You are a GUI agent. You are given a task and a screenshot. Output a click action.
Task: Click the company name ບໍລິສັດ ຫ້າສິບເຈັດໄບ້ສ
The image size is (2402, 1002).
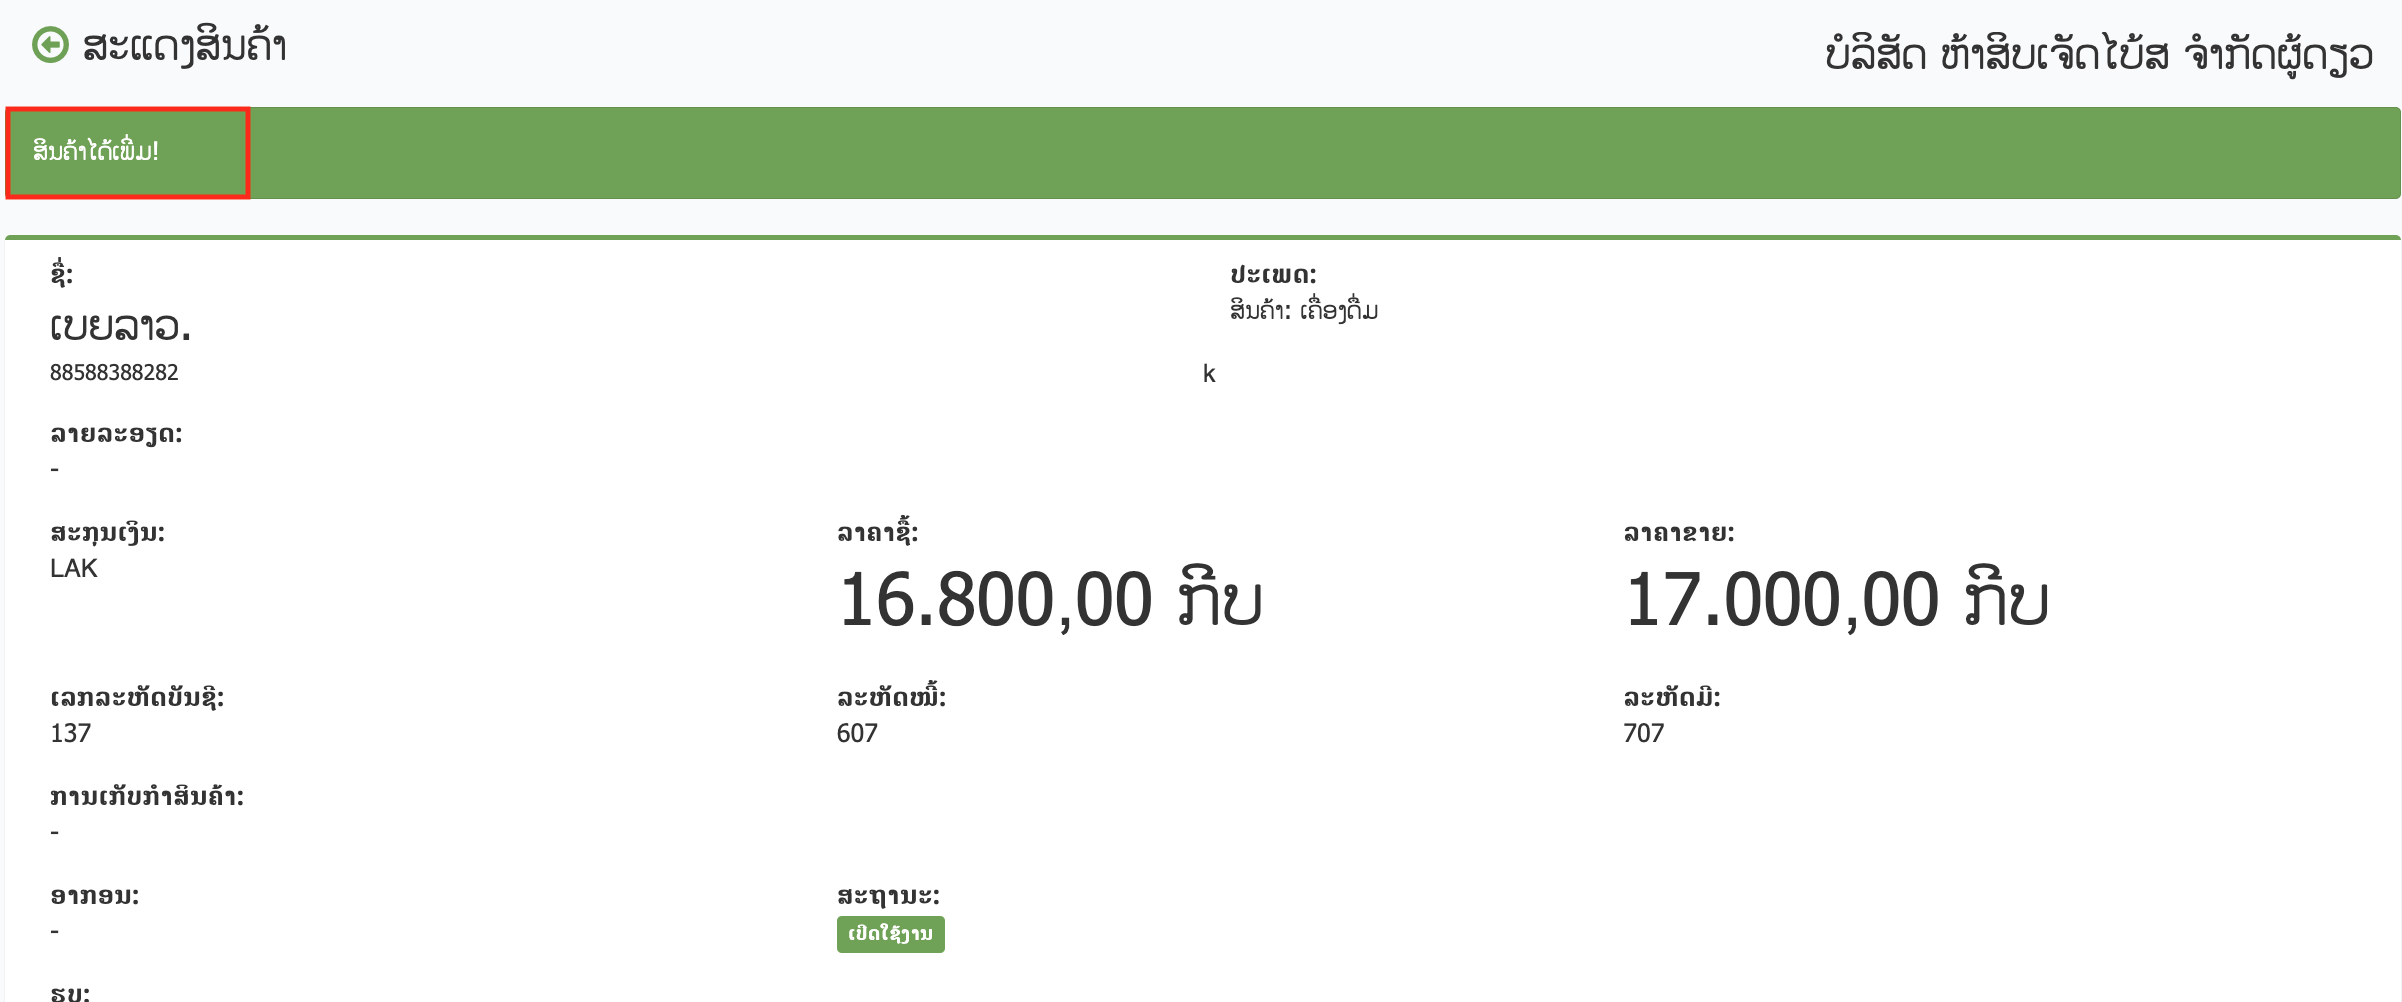click(1996, 54)
